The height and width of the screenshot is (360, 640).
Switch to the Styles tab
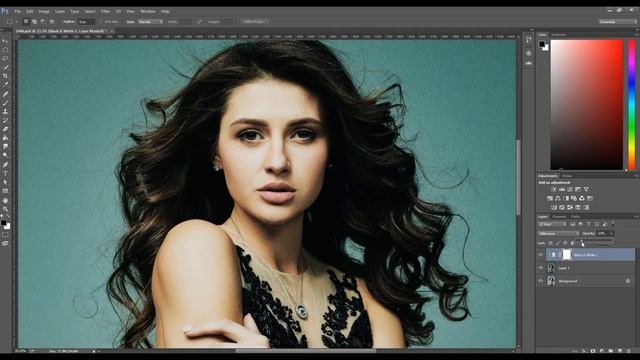[x=567, y=176]
